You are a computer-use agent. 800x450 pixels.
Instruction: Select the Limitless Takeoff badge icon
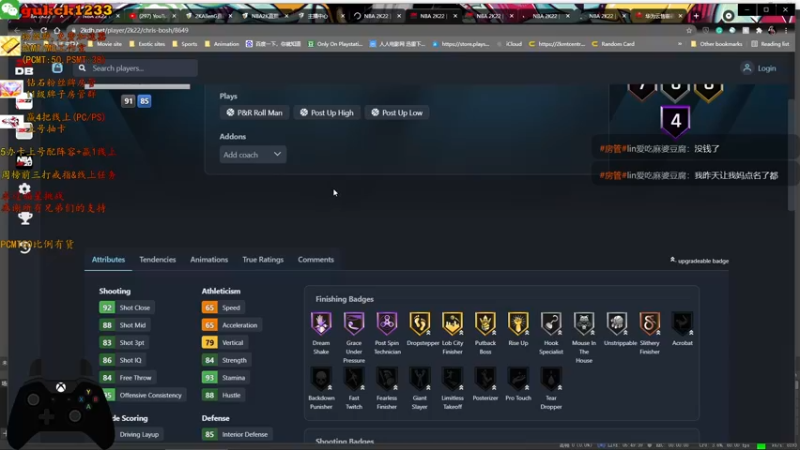click(453, 379)
